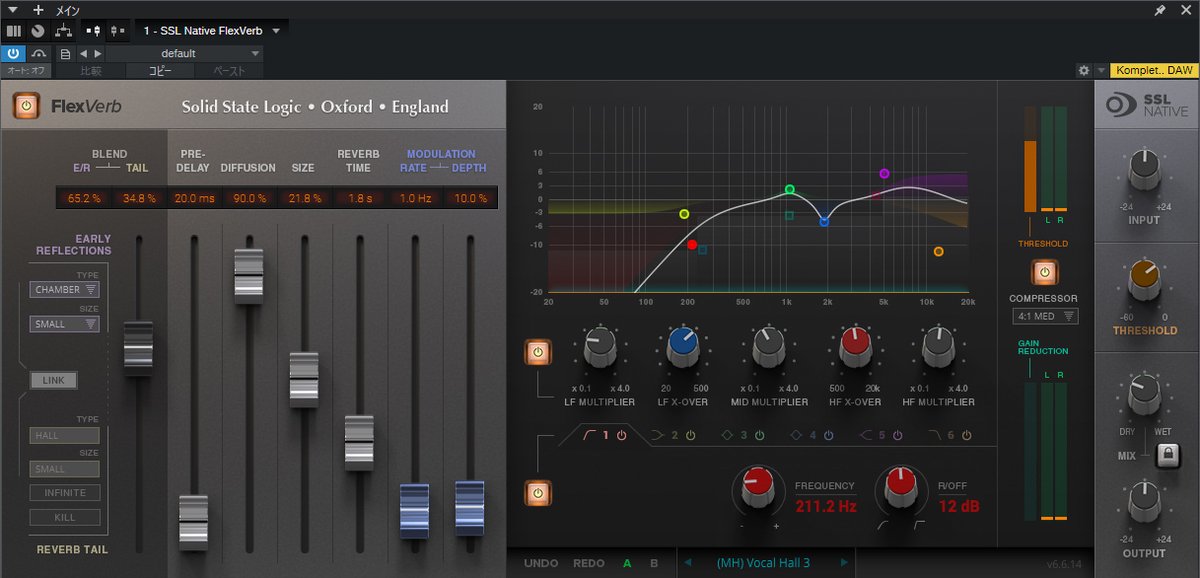Click the red FREQUENCY knob
The image size is (1200, 578).
[x=758, y=489]
